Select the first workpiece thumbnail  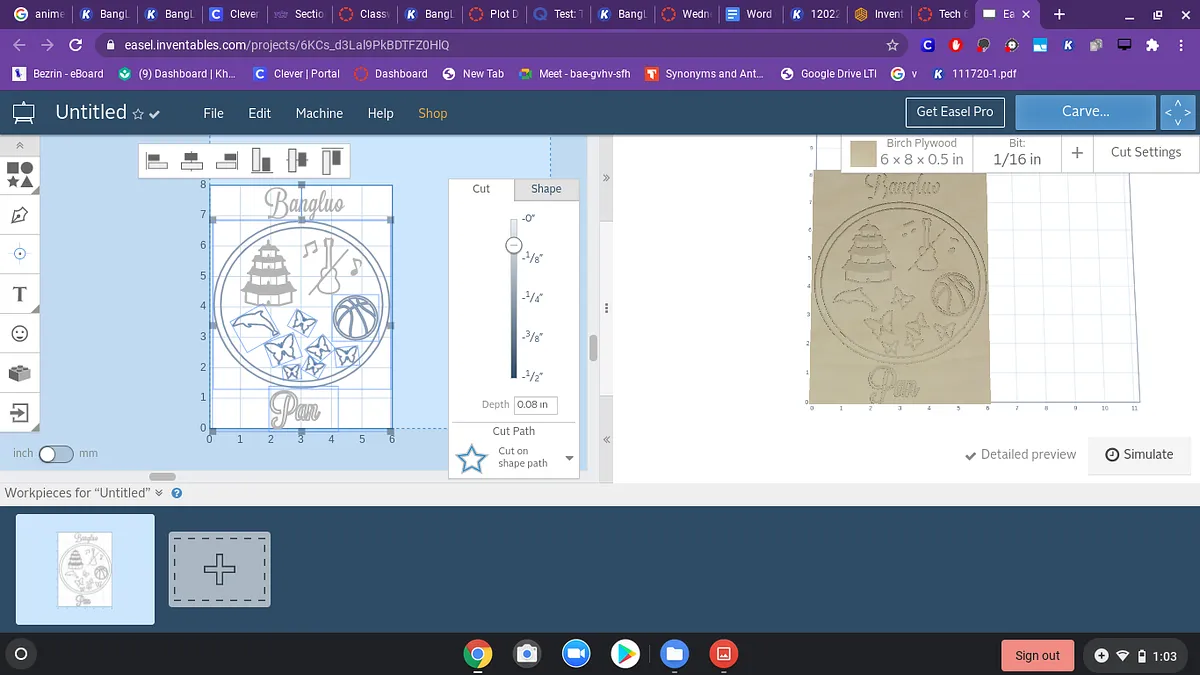click(x=85, y=569)
